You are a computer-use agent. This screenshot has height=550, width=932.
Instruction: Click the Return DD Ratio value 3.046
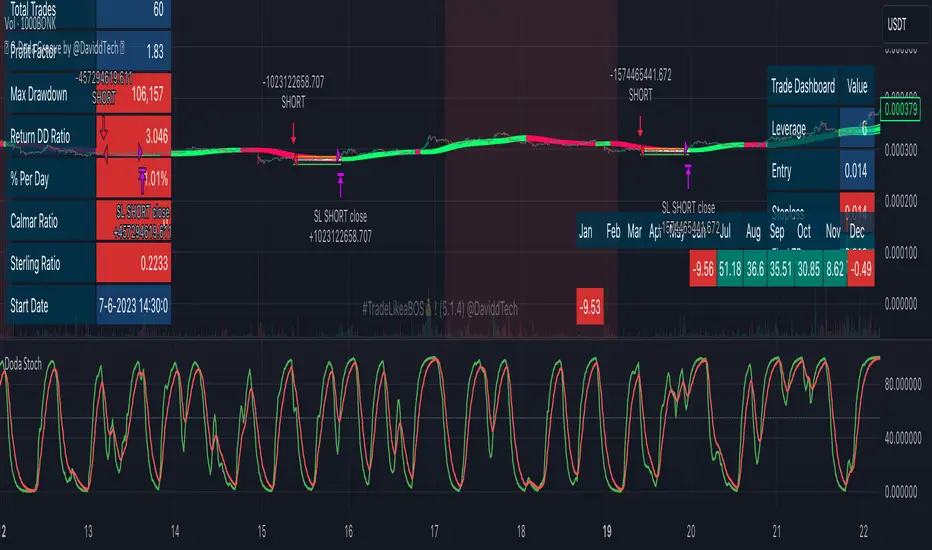134,136
